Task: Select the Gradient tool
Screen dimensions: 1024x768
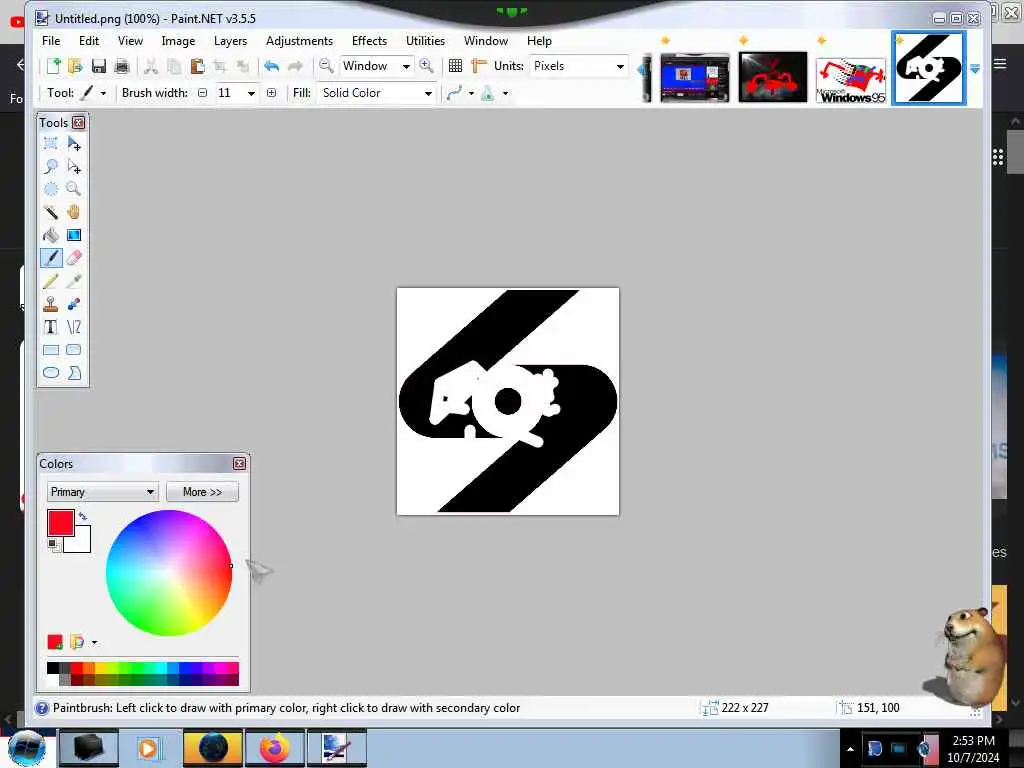Action: [74, 234]
